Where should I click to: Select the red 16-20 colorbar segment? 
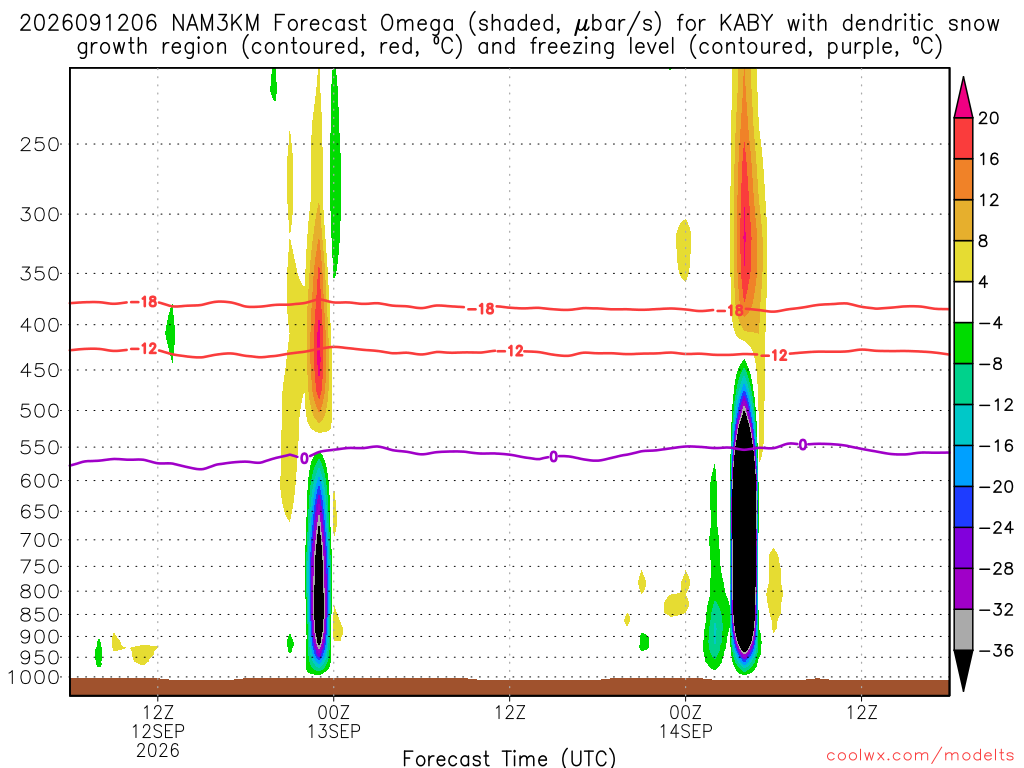(963, 138)
